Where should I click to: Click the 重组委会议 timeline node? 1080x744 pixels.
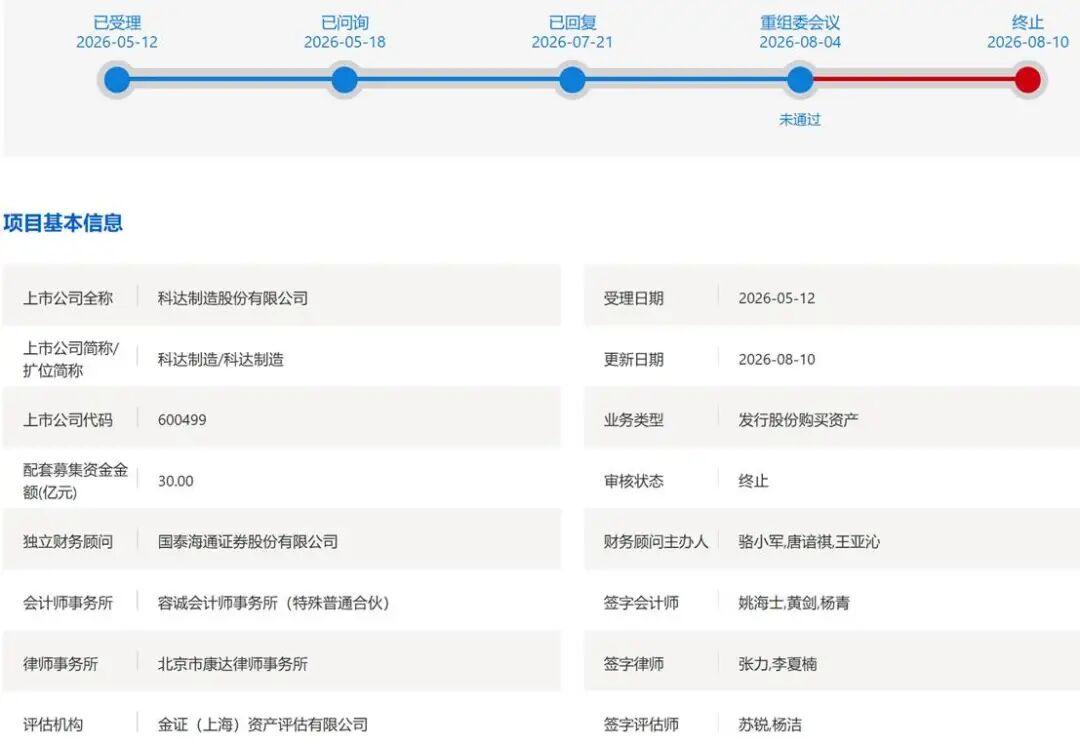coord(800,80)
